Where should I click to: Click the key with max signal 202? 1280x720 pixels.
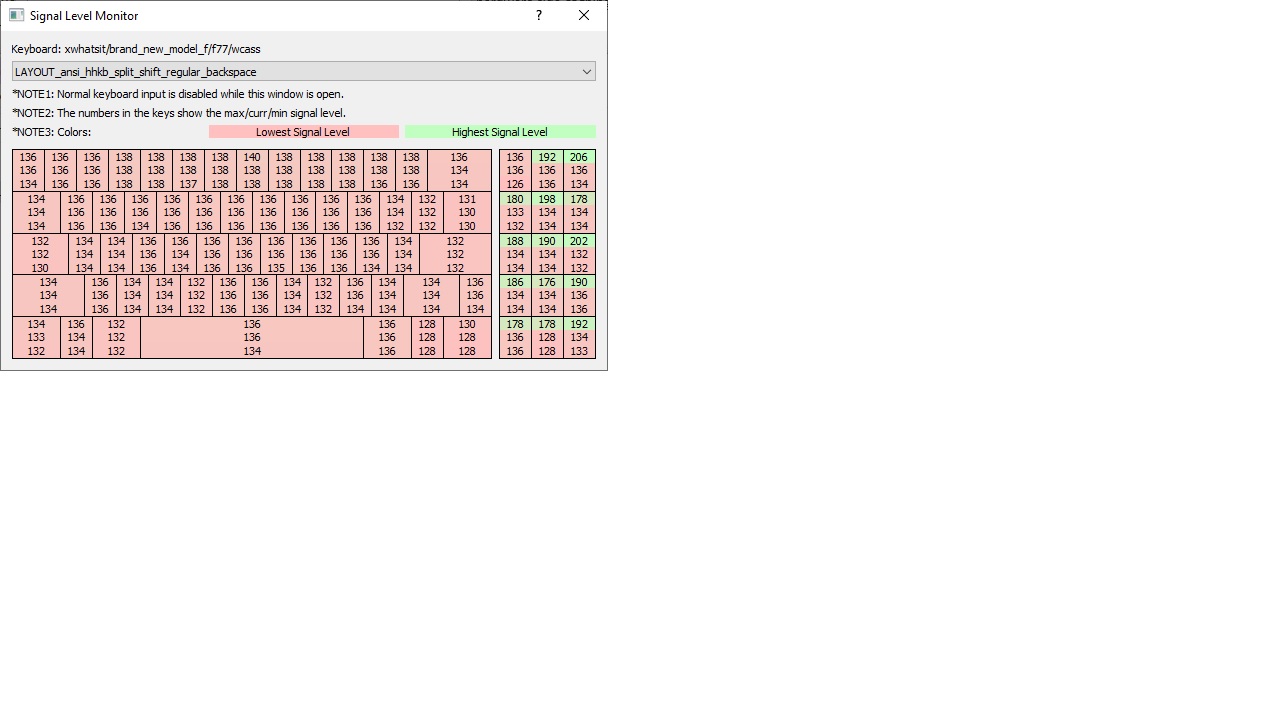tap(579, 254)
